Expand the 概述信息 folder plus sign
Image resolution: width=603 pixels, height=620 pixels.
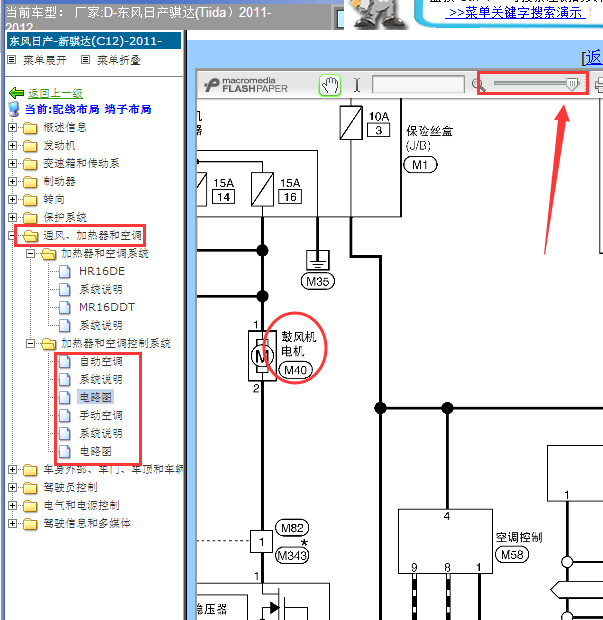click(x=12, y=127)
